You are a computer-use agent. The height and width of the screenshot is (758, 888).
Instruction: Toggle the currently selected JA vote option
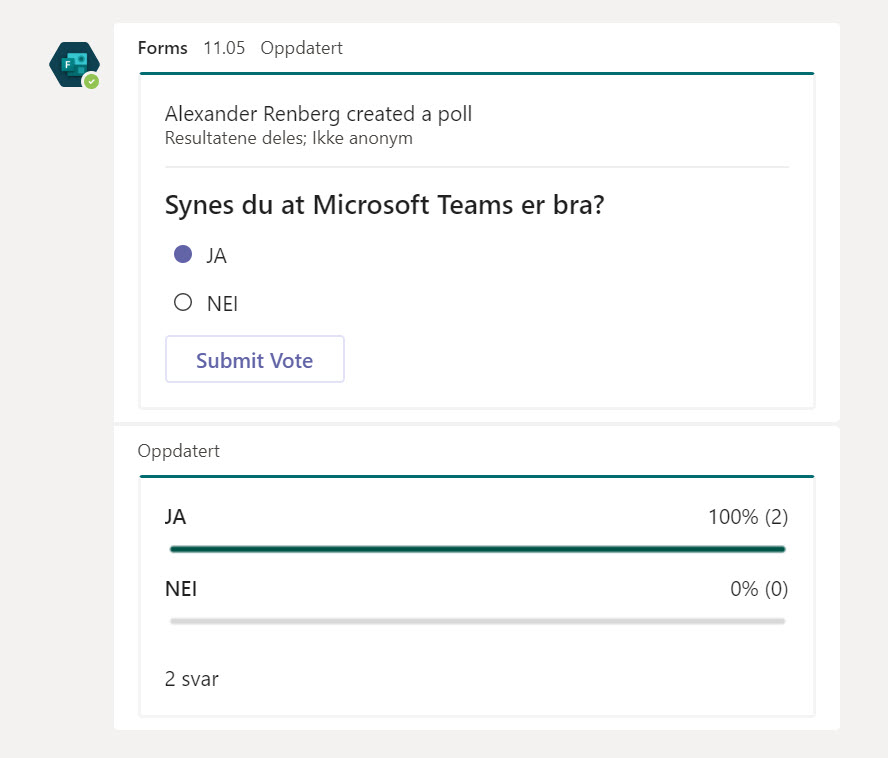pos(181,254)
